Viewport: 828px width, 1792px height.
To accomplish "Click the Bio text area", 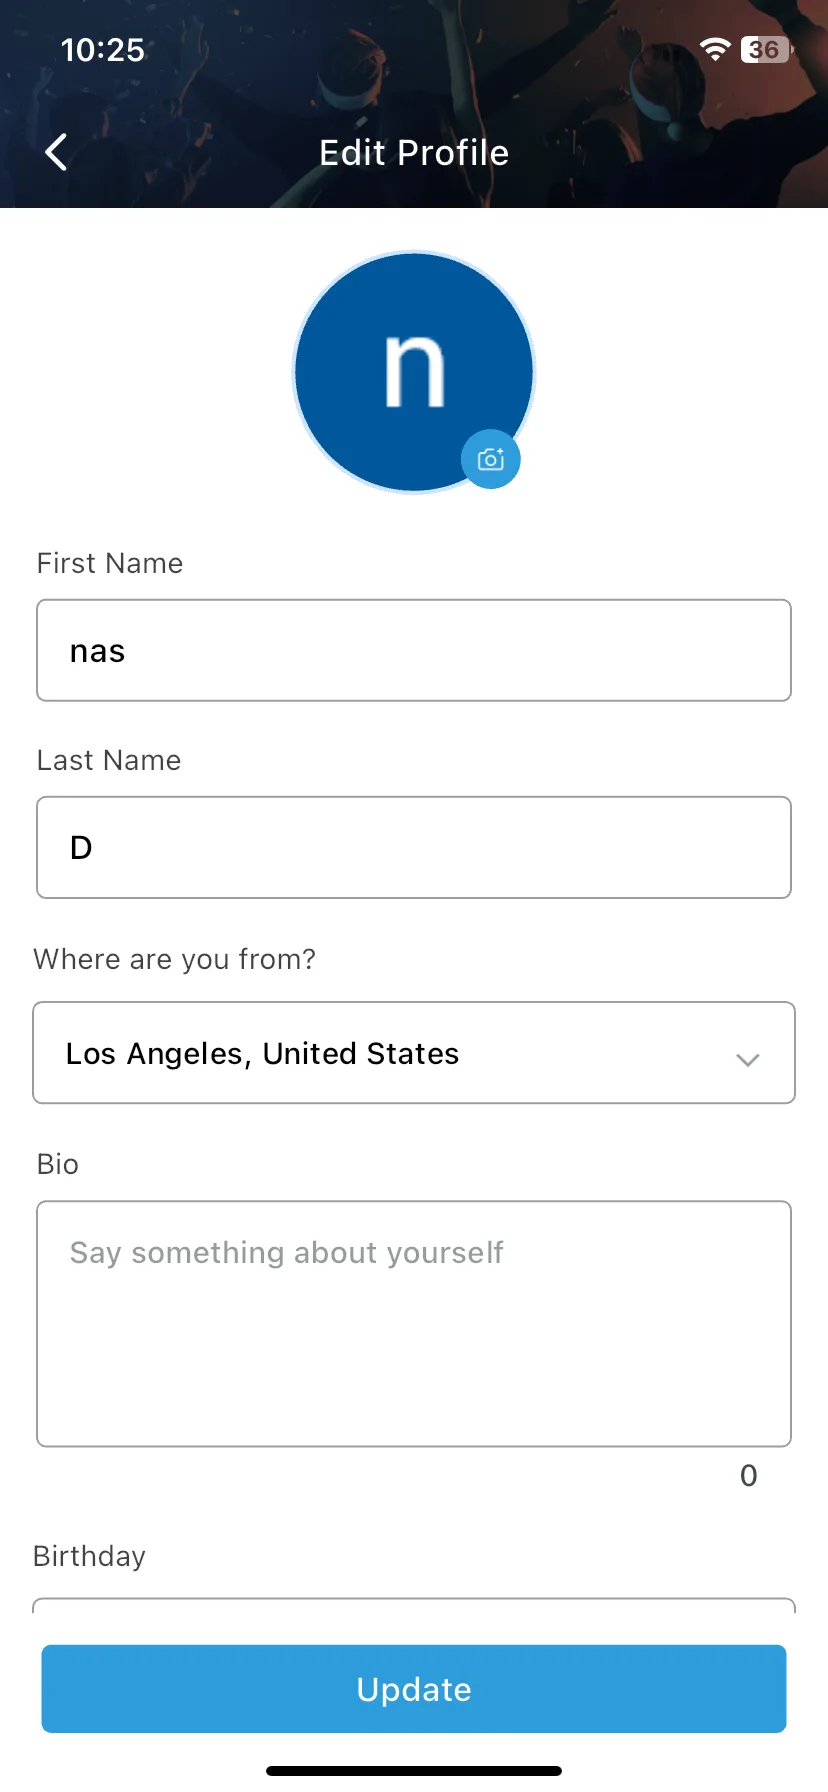I will point(414,1324).
